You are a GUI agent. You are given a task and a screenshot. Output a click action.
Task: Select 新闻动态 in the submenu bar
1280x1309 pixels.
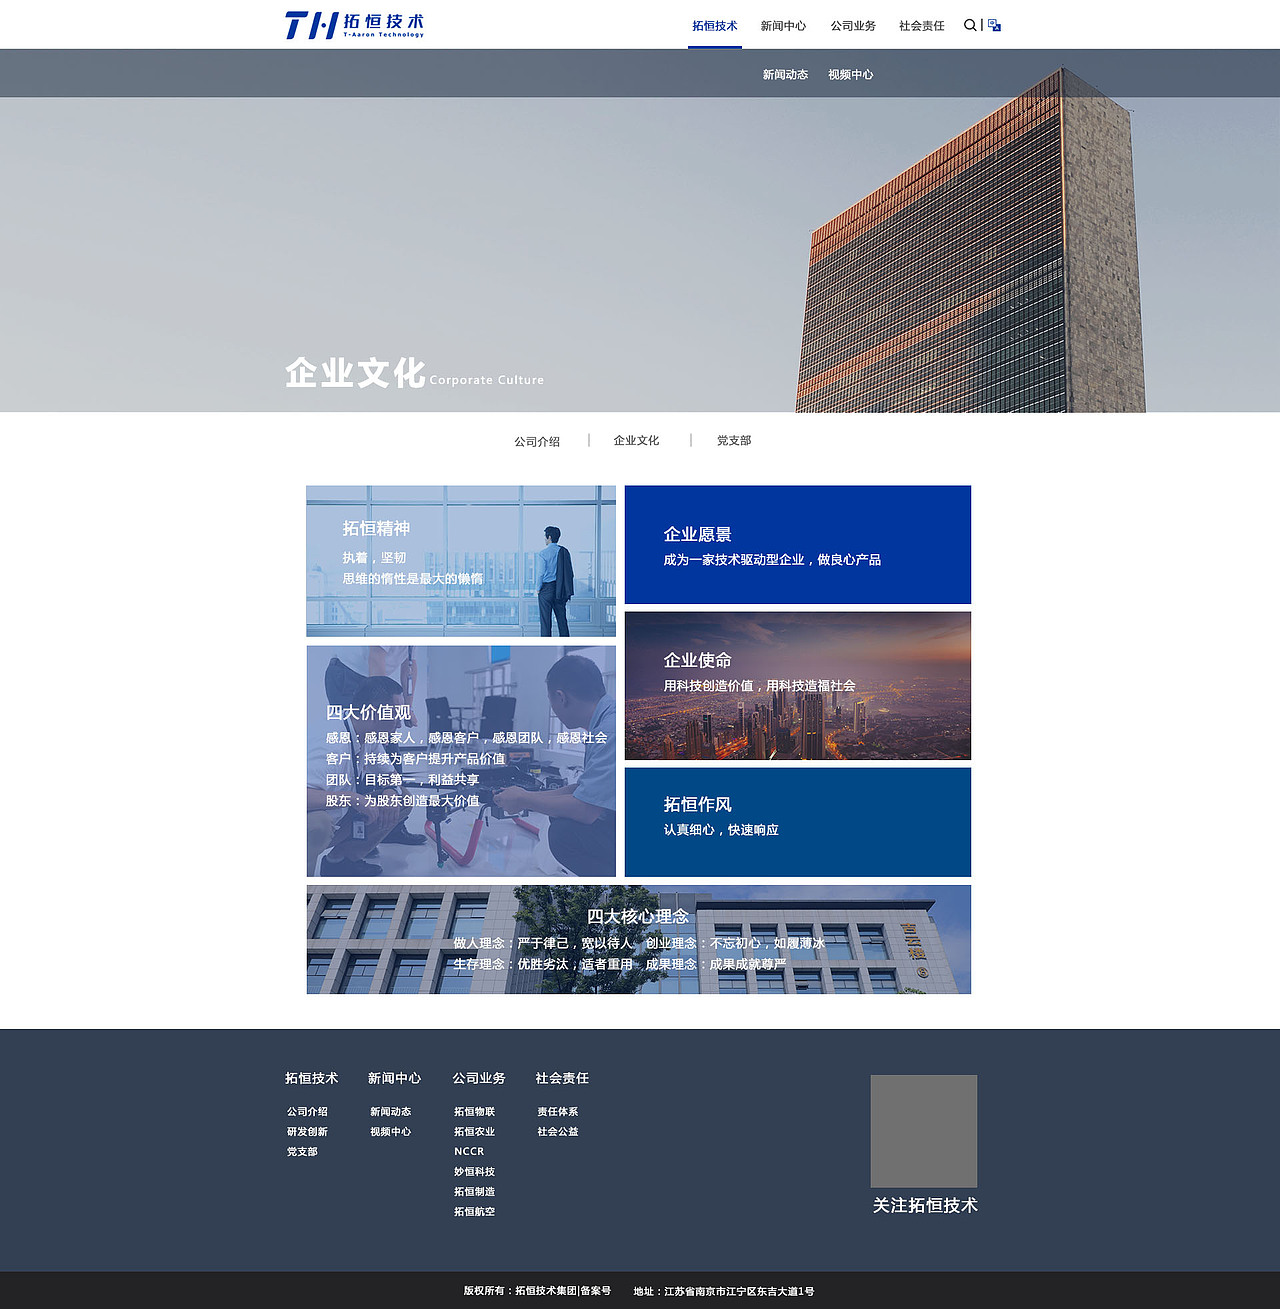point(785,74)
